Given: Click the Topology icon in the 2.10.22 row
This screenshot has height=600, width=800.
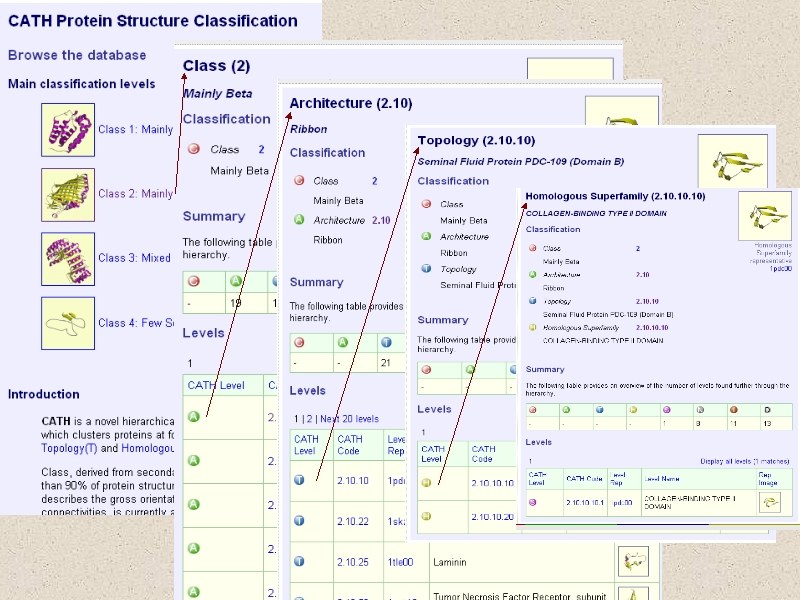Looking at the screenshot, I should 299,520.
